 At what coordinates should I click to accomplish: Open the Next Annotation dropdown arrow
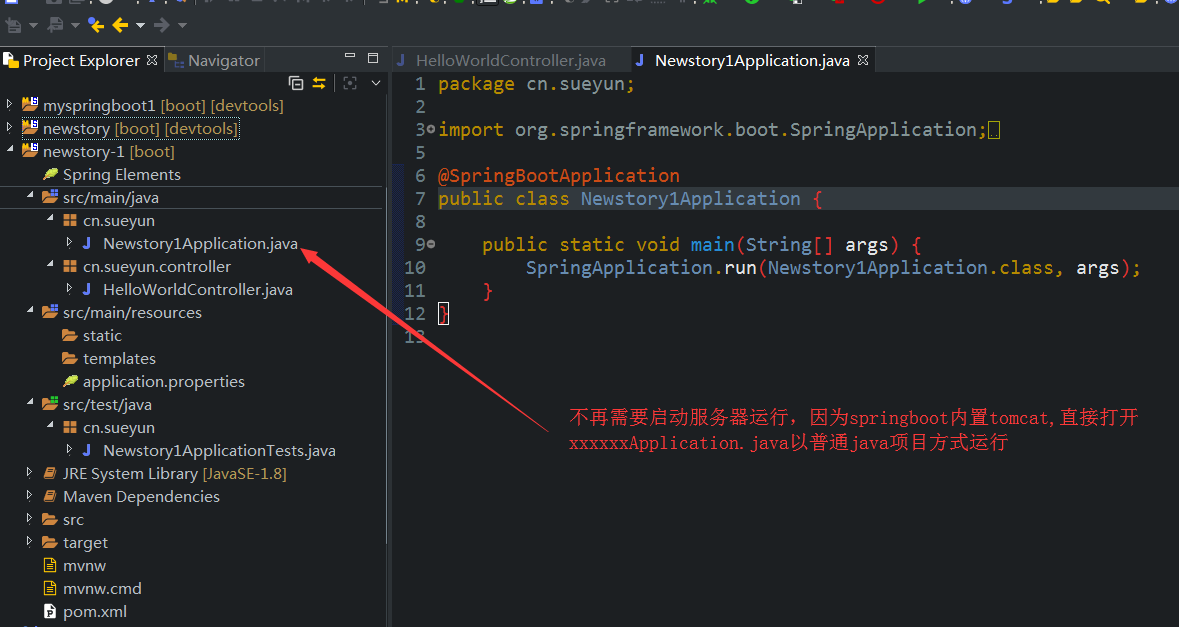pyautogui.click(x=33, y=26)
